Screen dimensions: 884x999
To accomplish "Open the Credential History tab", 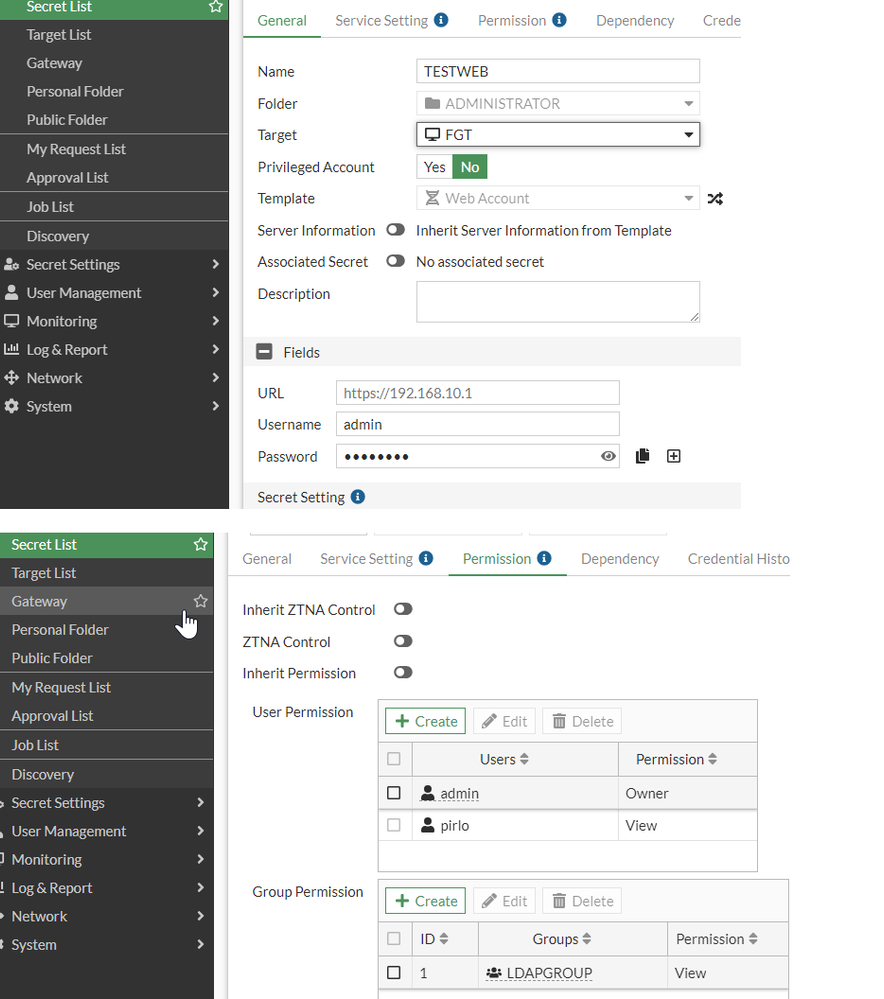I will (x=738, y=559).
